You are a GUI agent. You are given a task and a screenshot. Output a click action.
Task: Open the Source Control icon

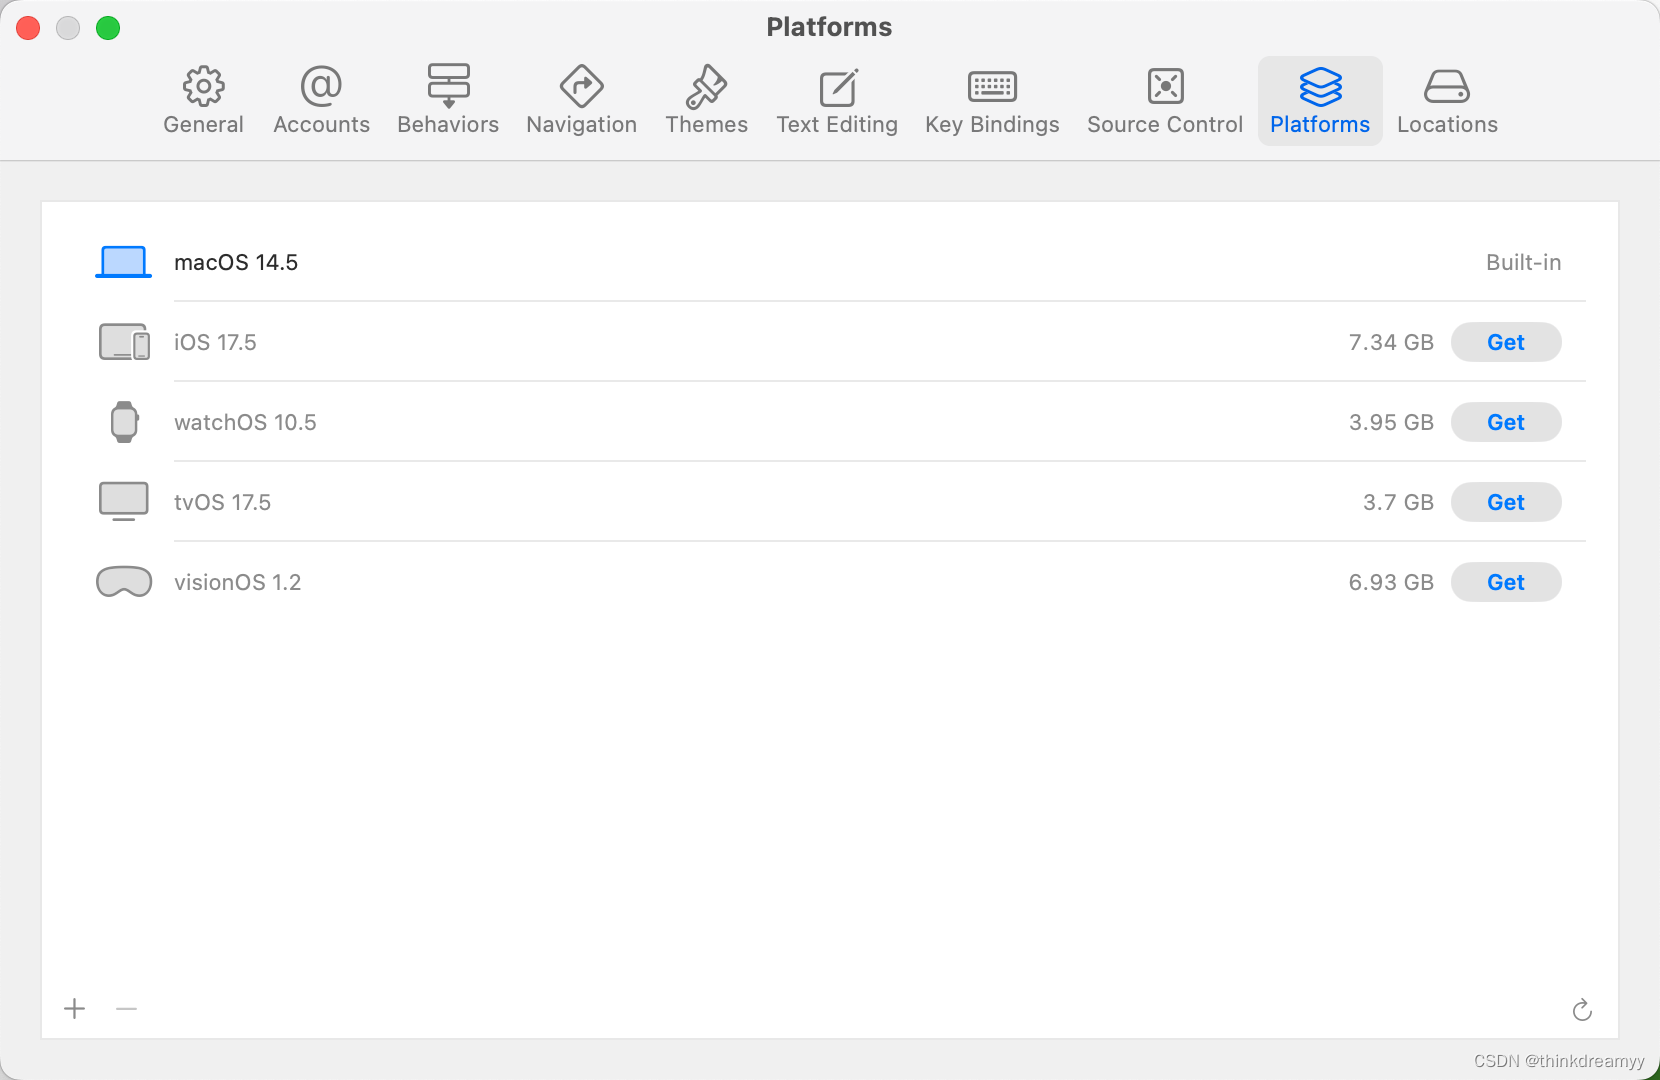pos(1165,87)
